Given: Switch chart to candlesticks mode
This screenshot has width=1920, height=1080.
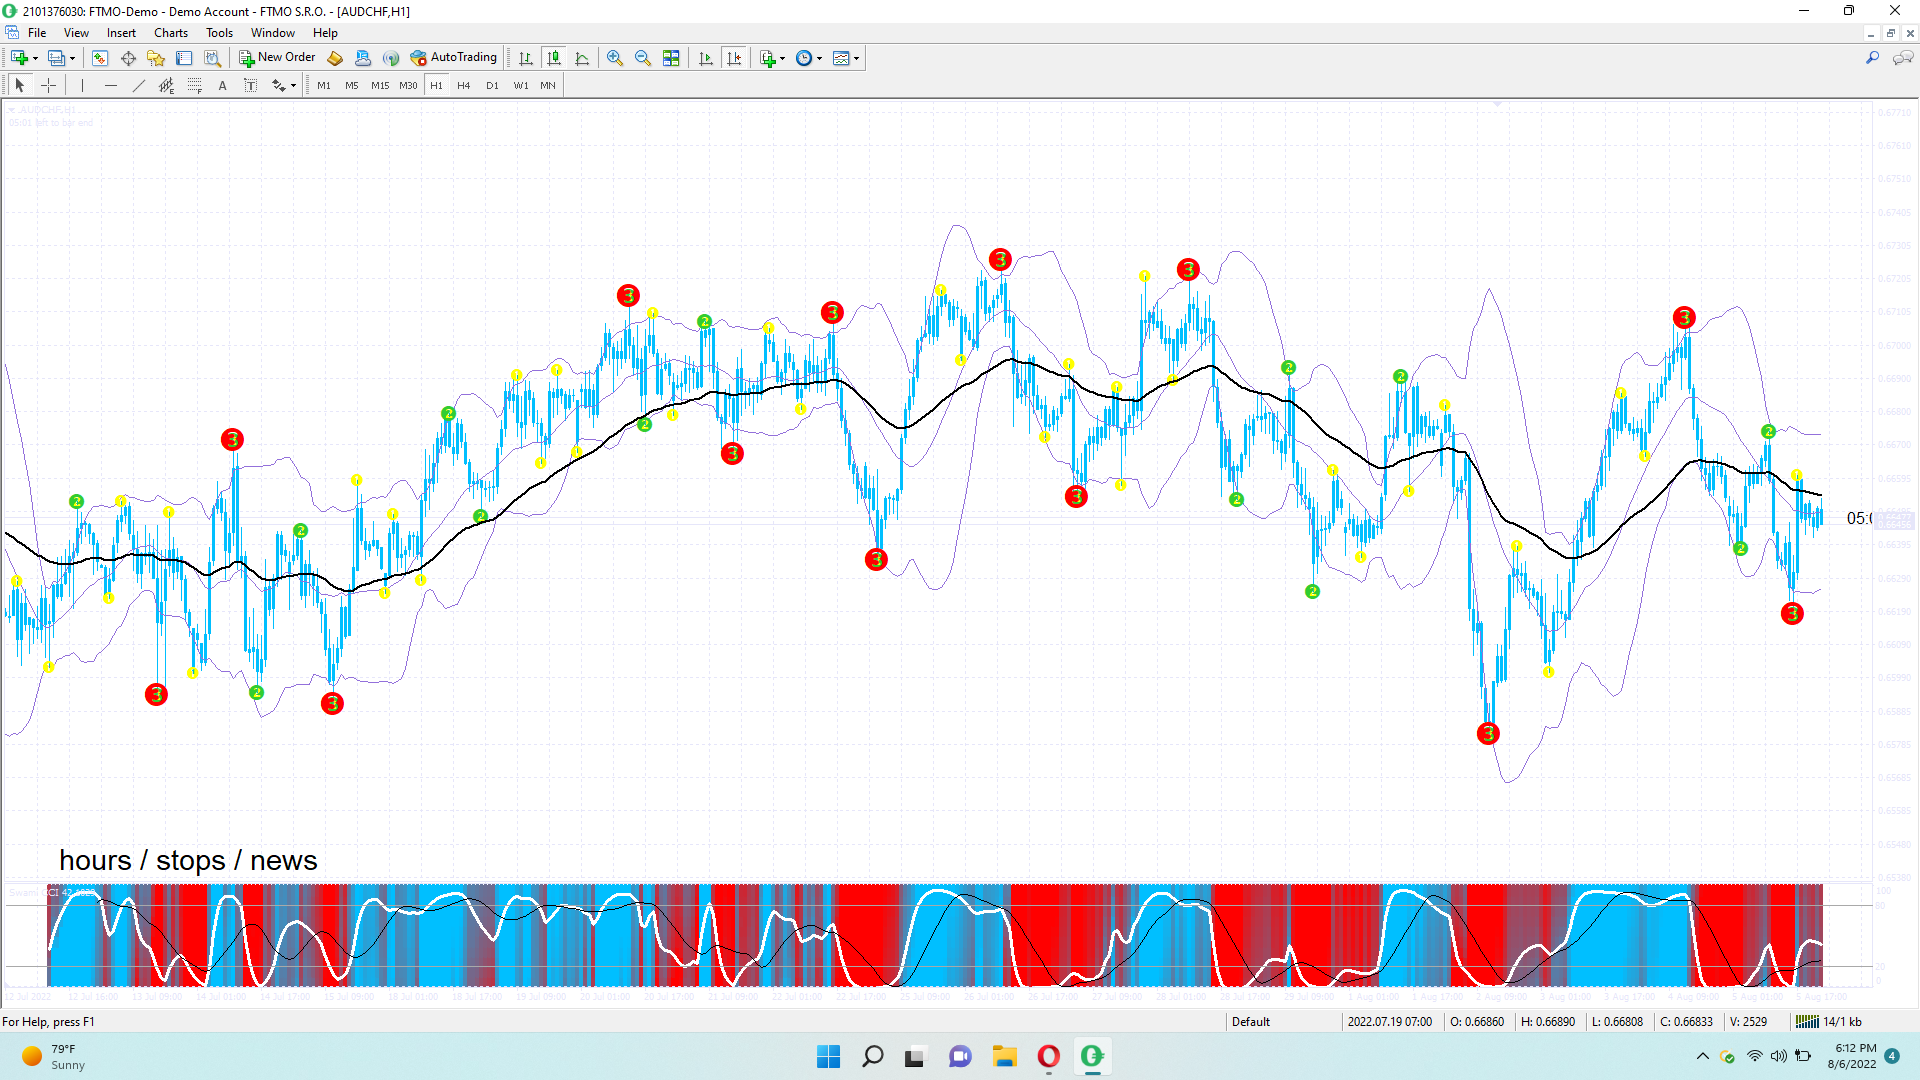Looking at the screenshot, I should tap(554, 58).
